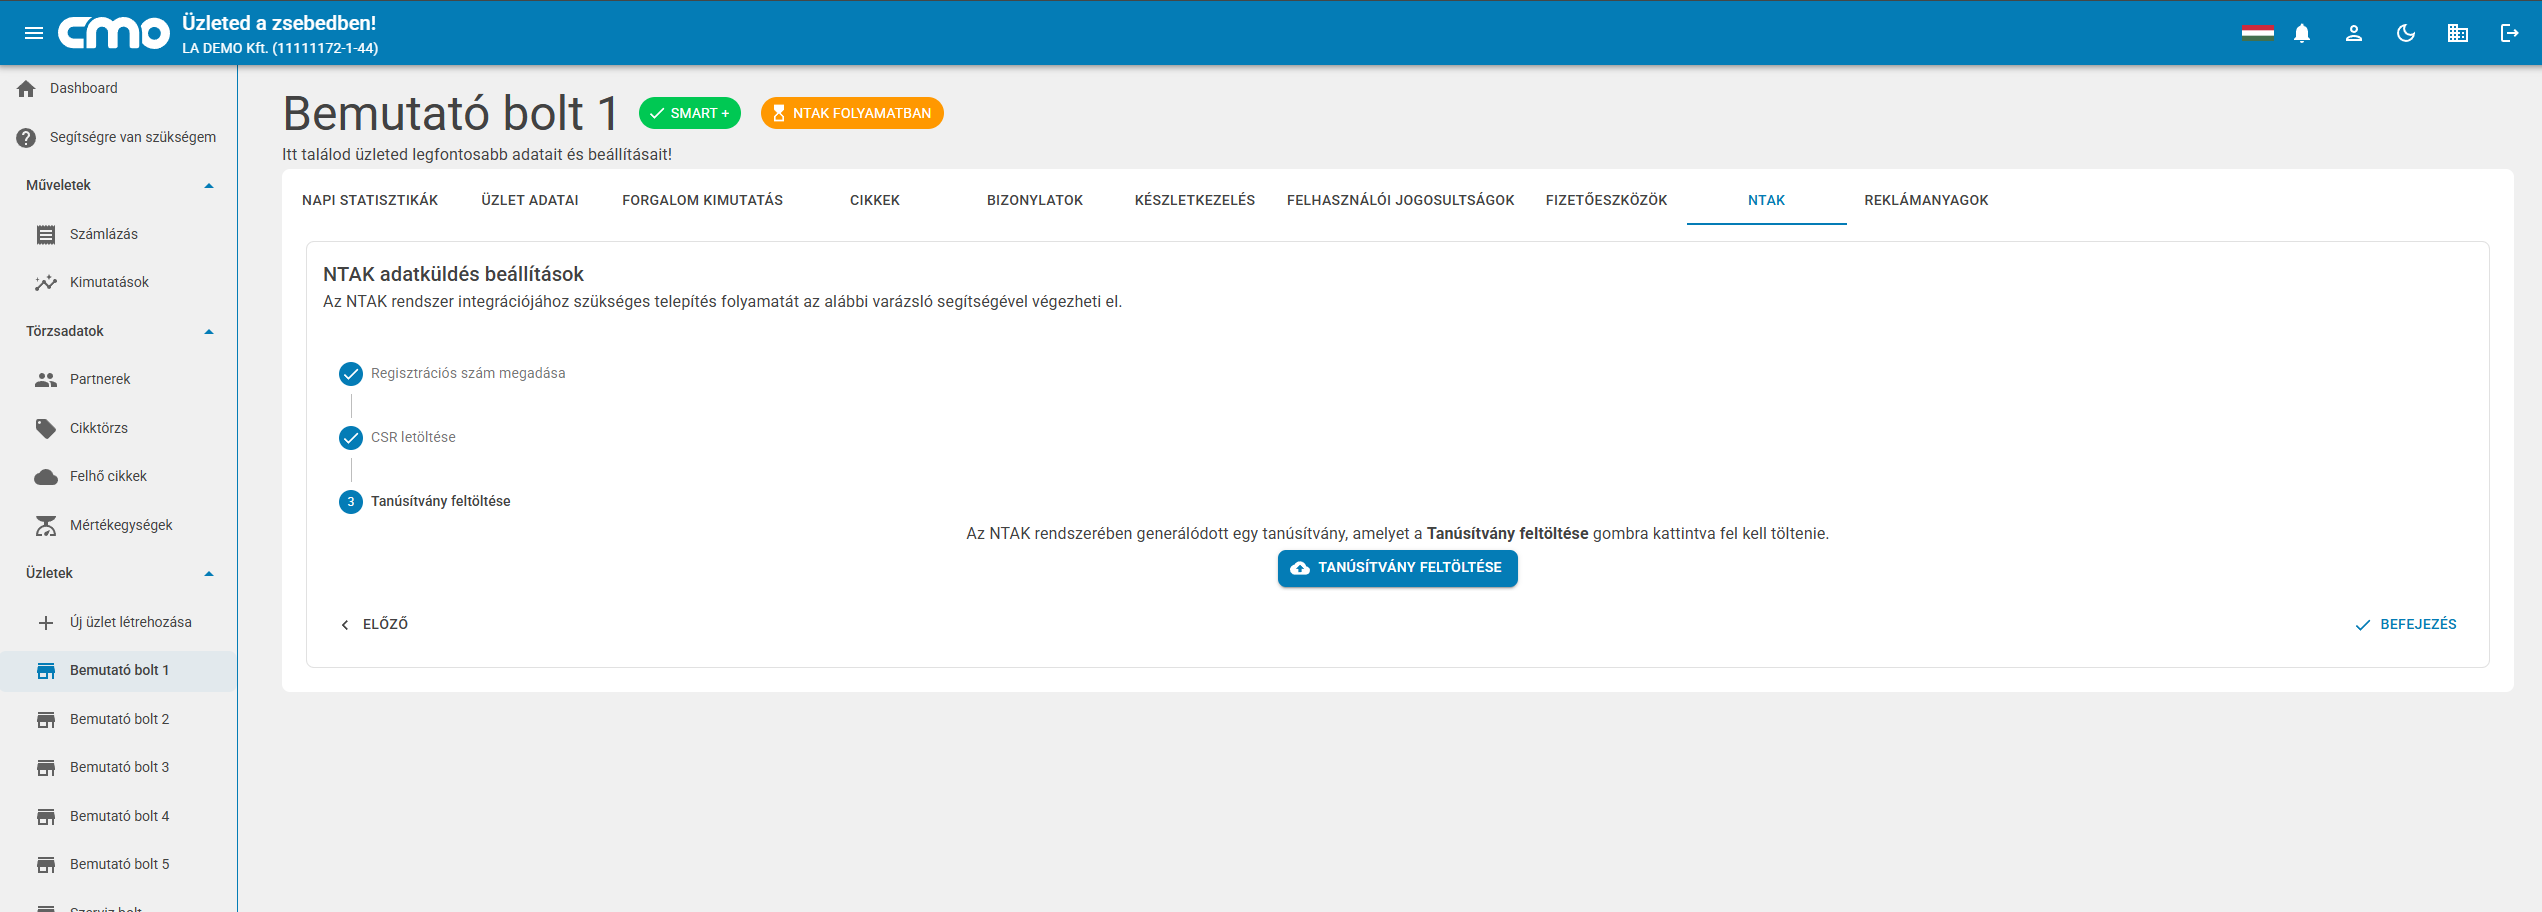
Task: Collapse the Üzletek section
Action: (209, 574)
